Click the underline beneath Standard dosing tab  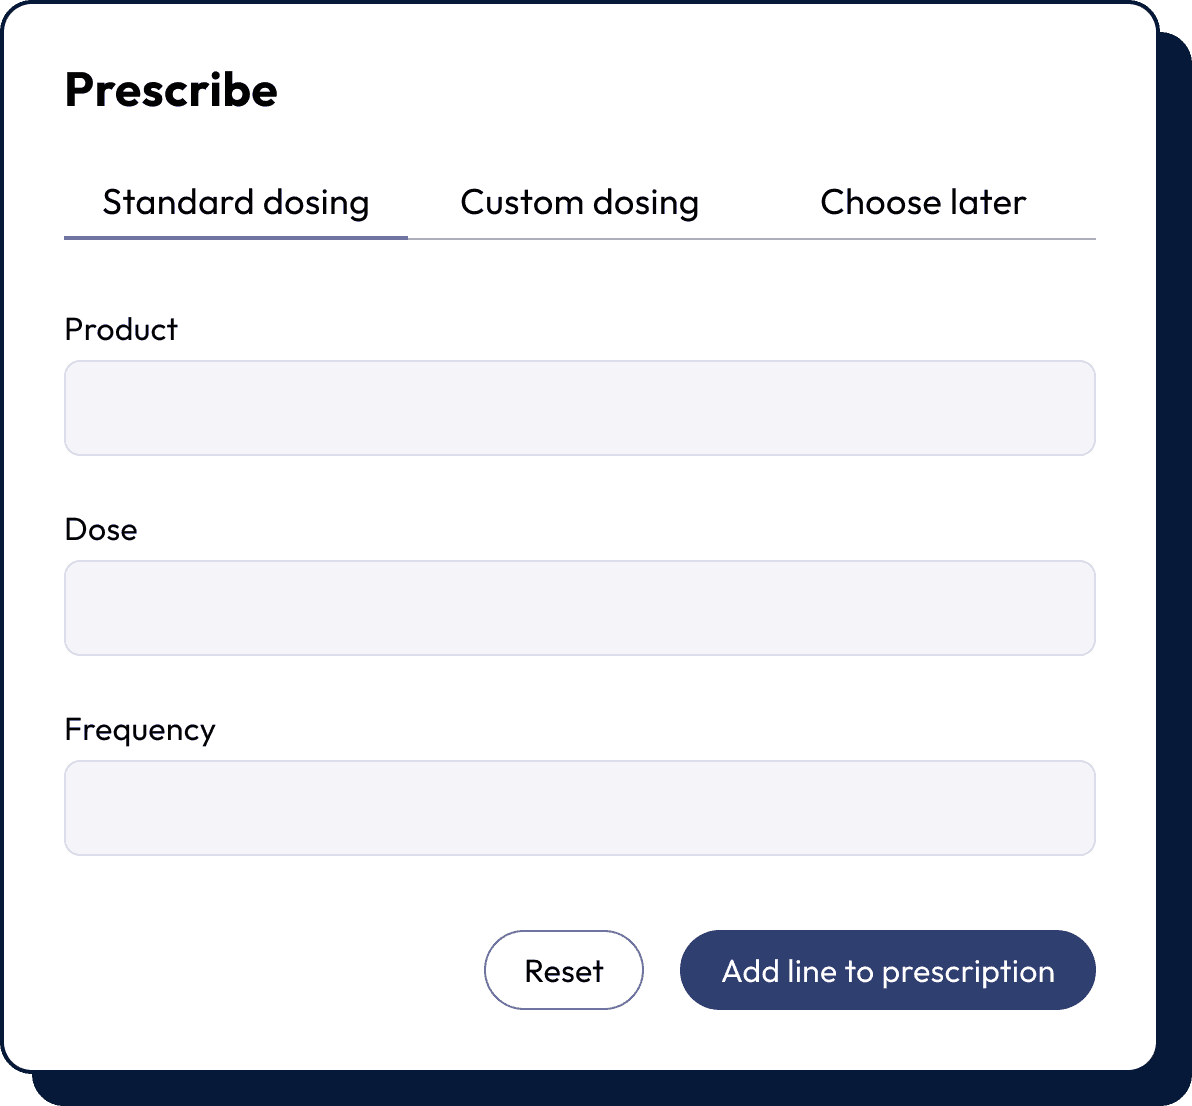coord(236,238)
